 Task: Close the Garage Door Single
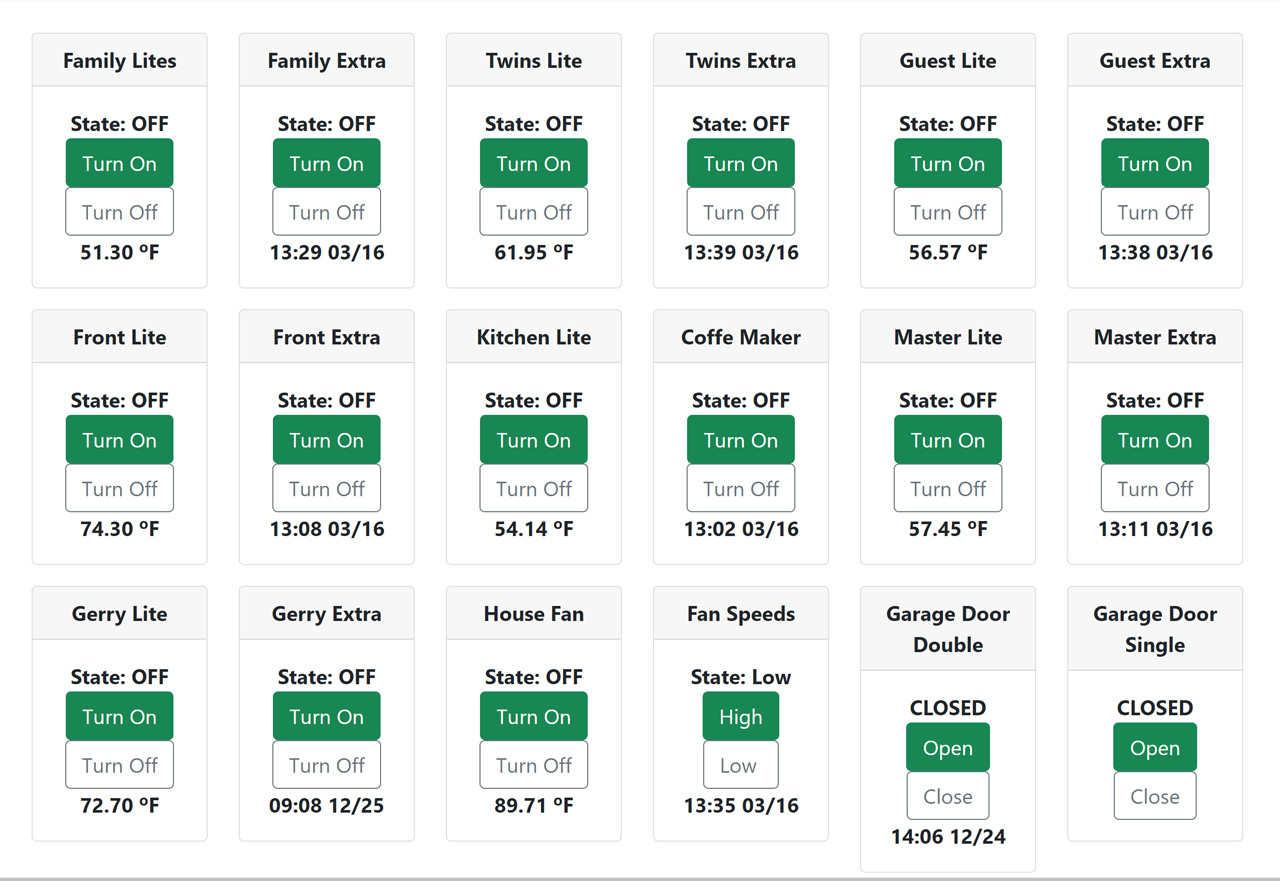[1154, 796]
